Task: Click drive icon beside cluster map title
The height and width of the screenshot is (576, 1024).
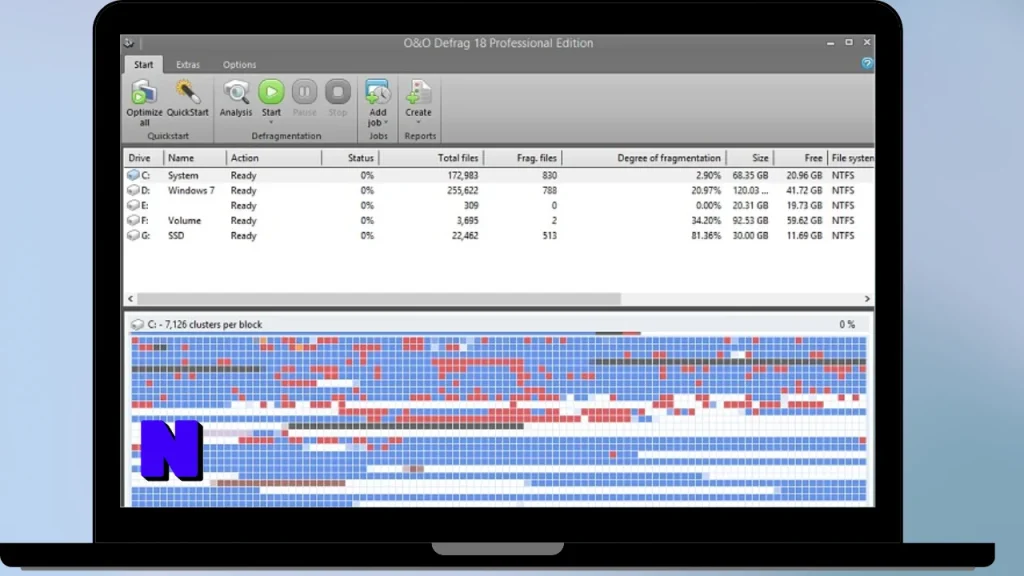Action: (137, 325)
